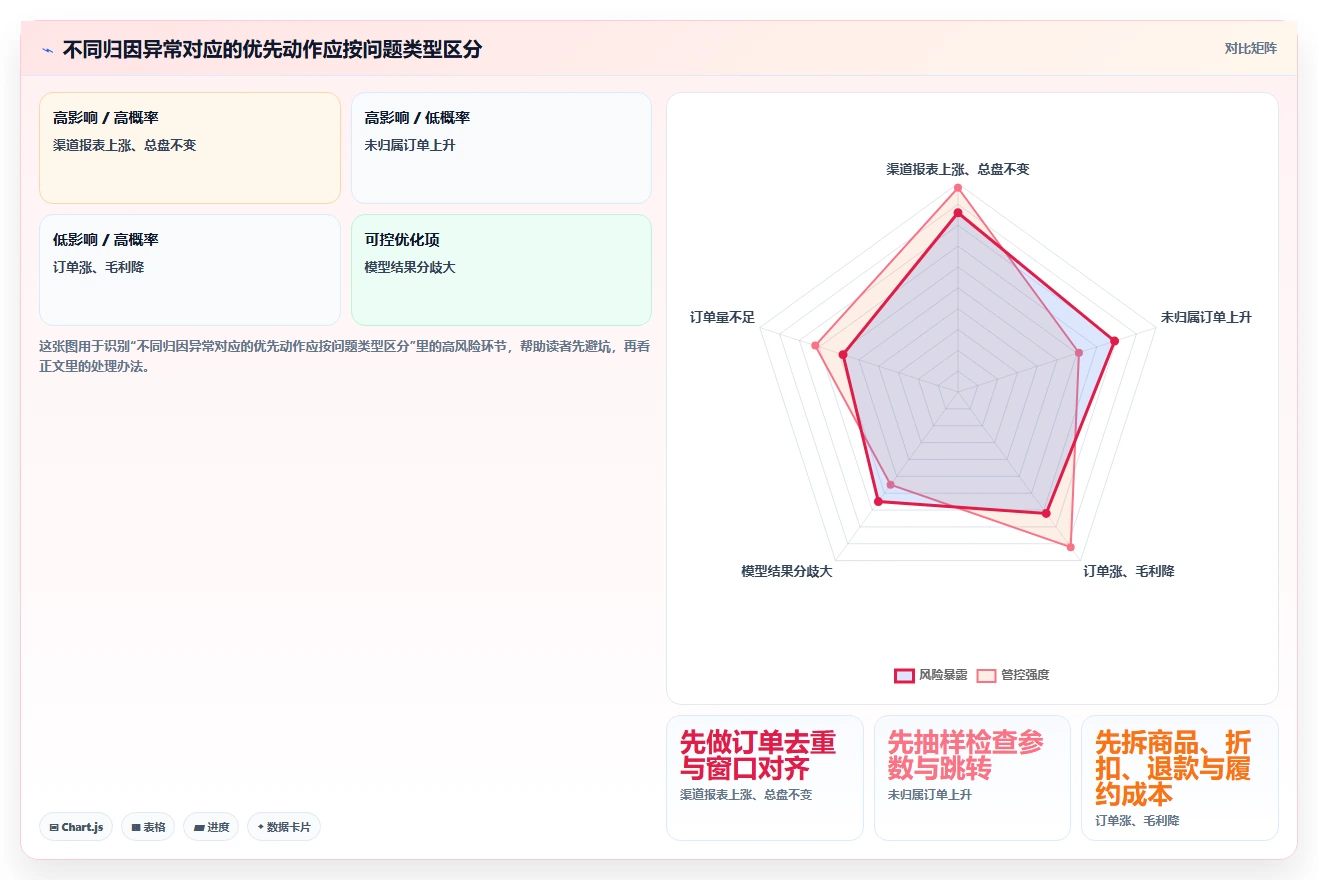
Task: Click 模型结果分歧大 text in the green card
Action: [x=410, y=267]
